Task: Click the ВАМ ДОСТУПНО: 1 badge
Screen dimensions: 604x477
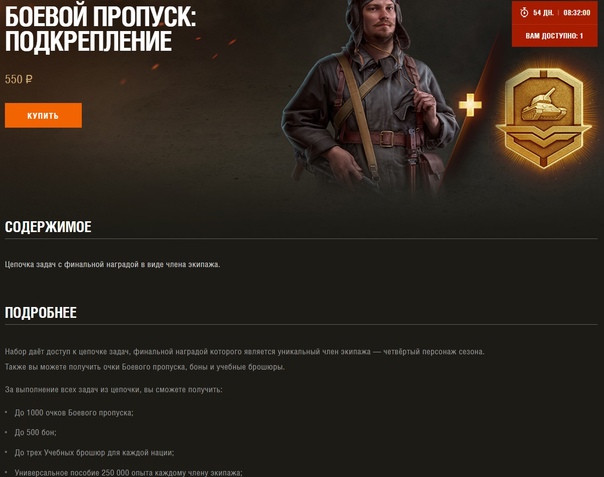Action: (x=554, y=36)
